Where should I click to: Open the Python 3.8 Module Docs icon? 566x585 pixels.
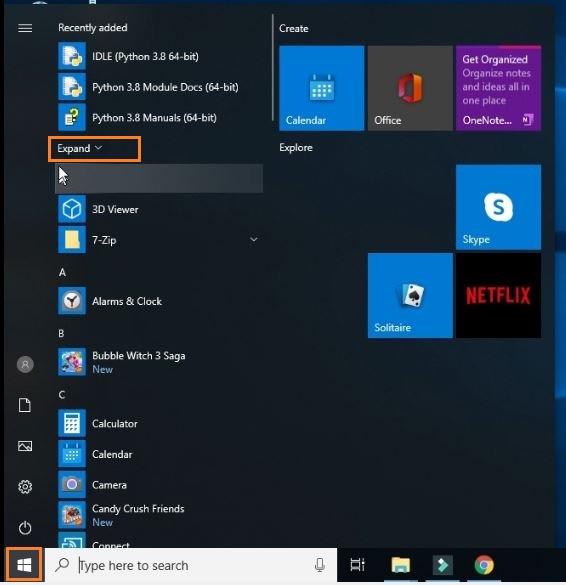pos(72,87)
